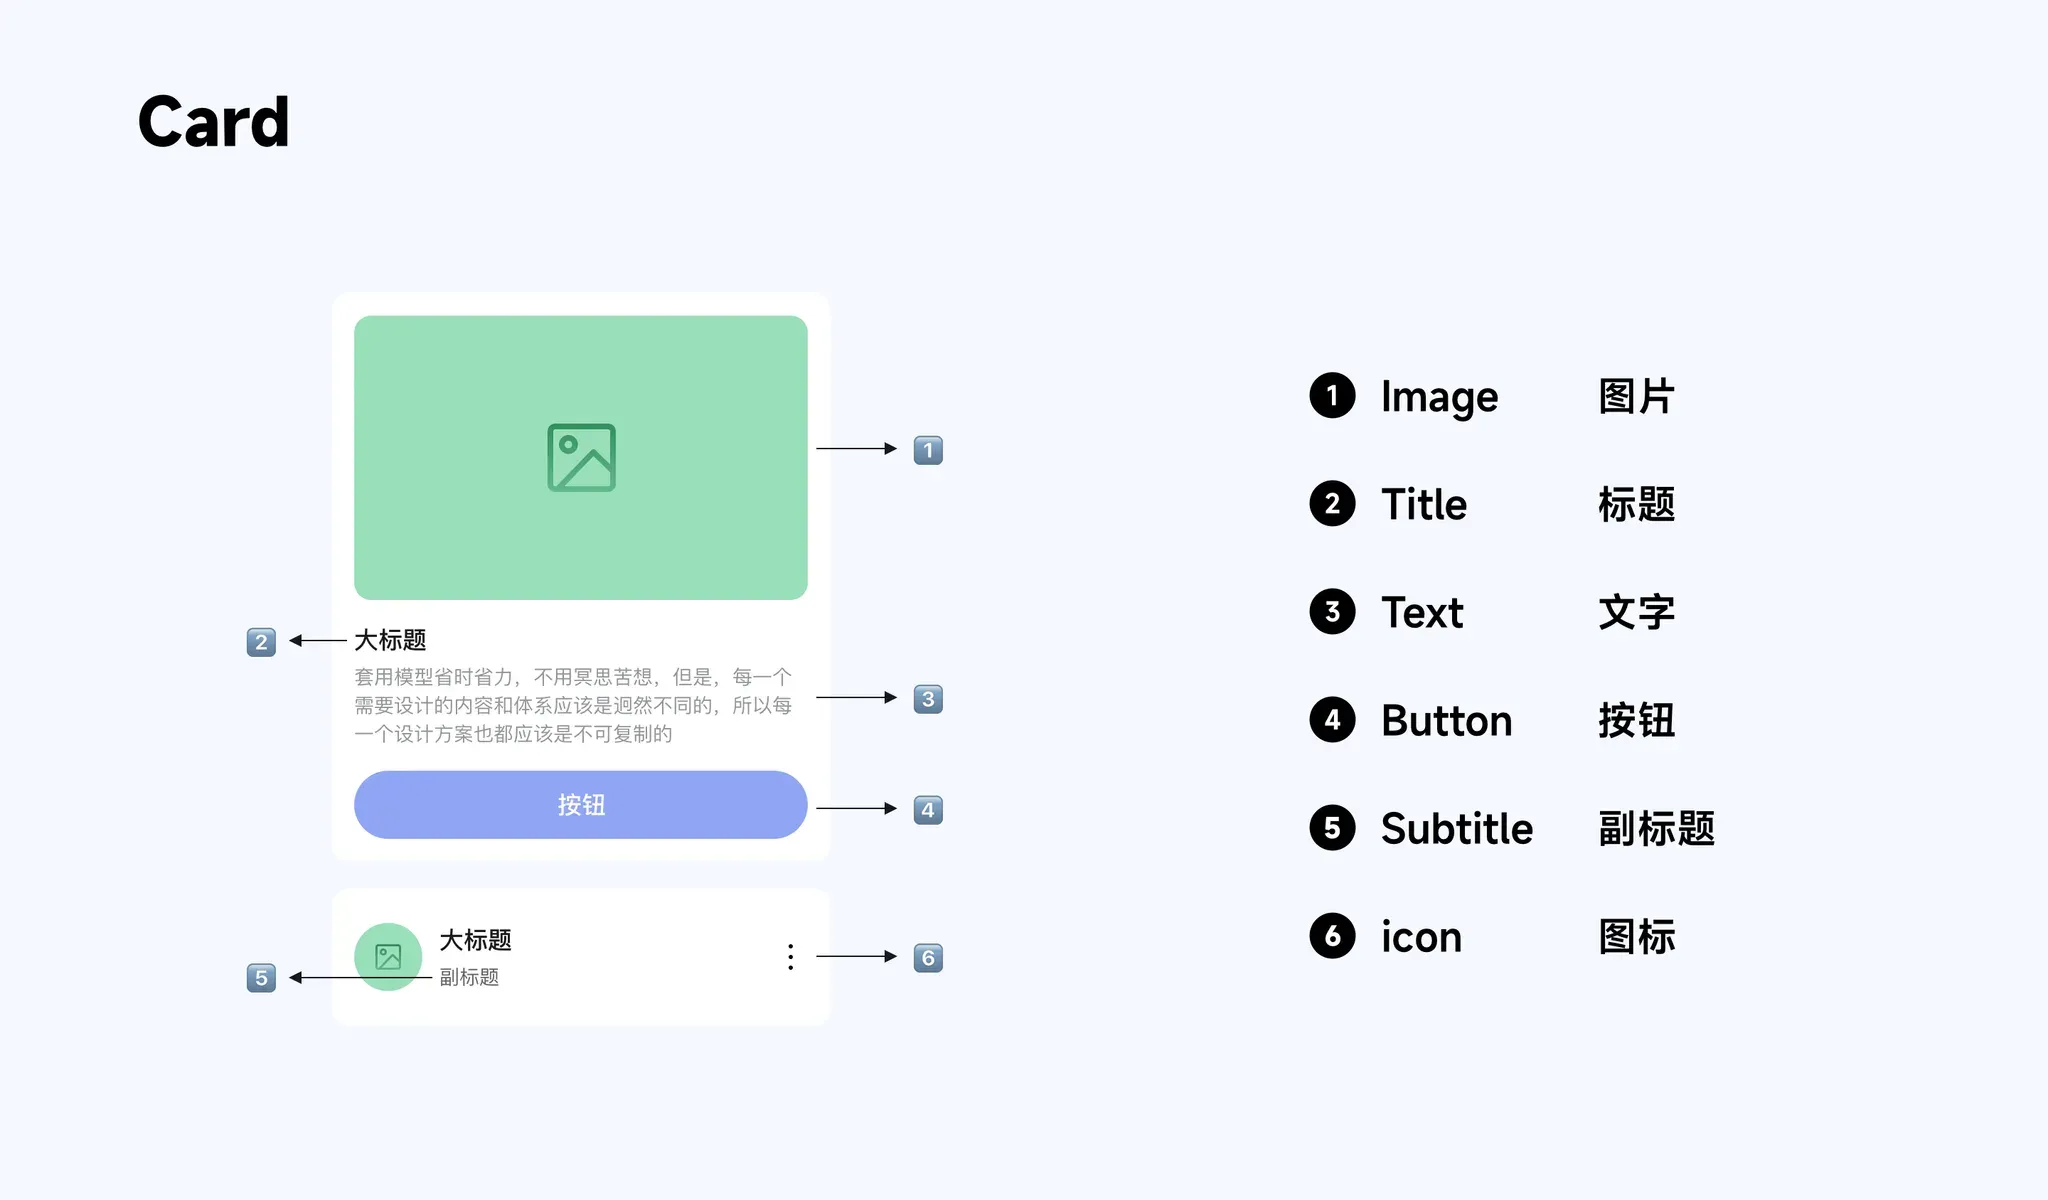Click annotation badge number 5
Image resolution: width=2048 pixels, height=1200 pixels.
tap(261, 978)
